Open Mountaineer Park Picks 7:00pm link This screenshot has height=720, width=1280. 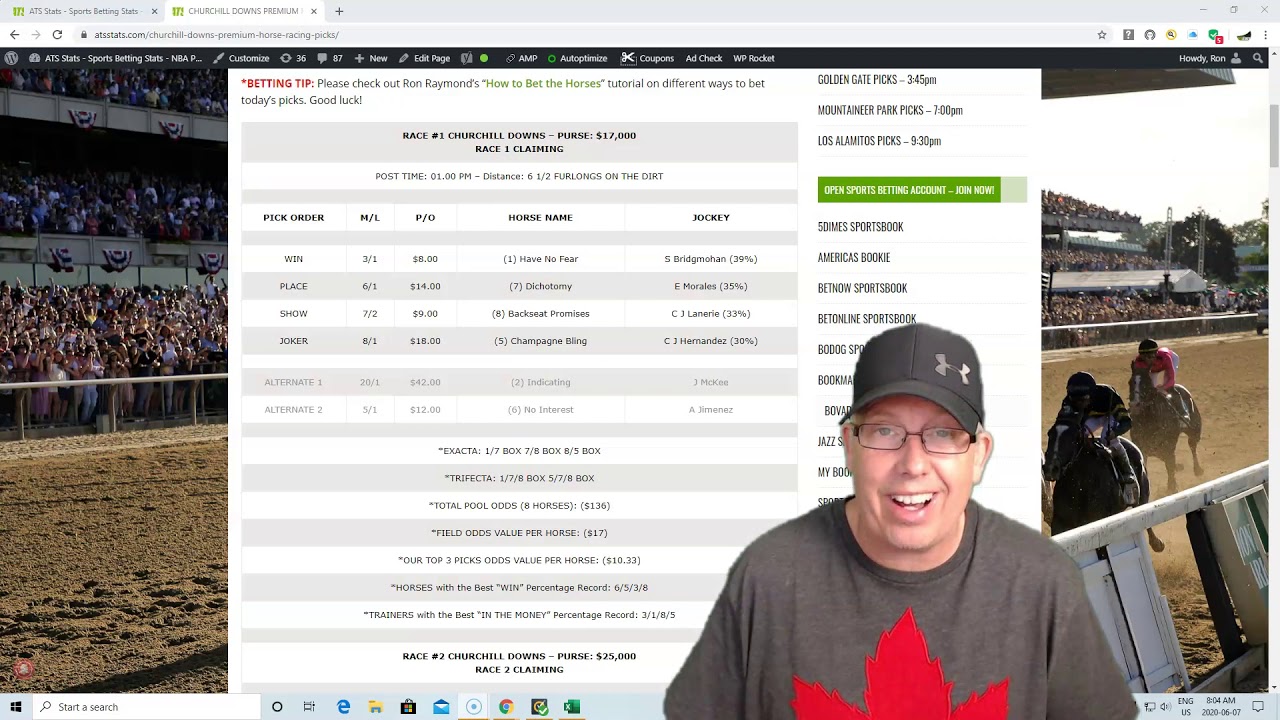[890, 110]
